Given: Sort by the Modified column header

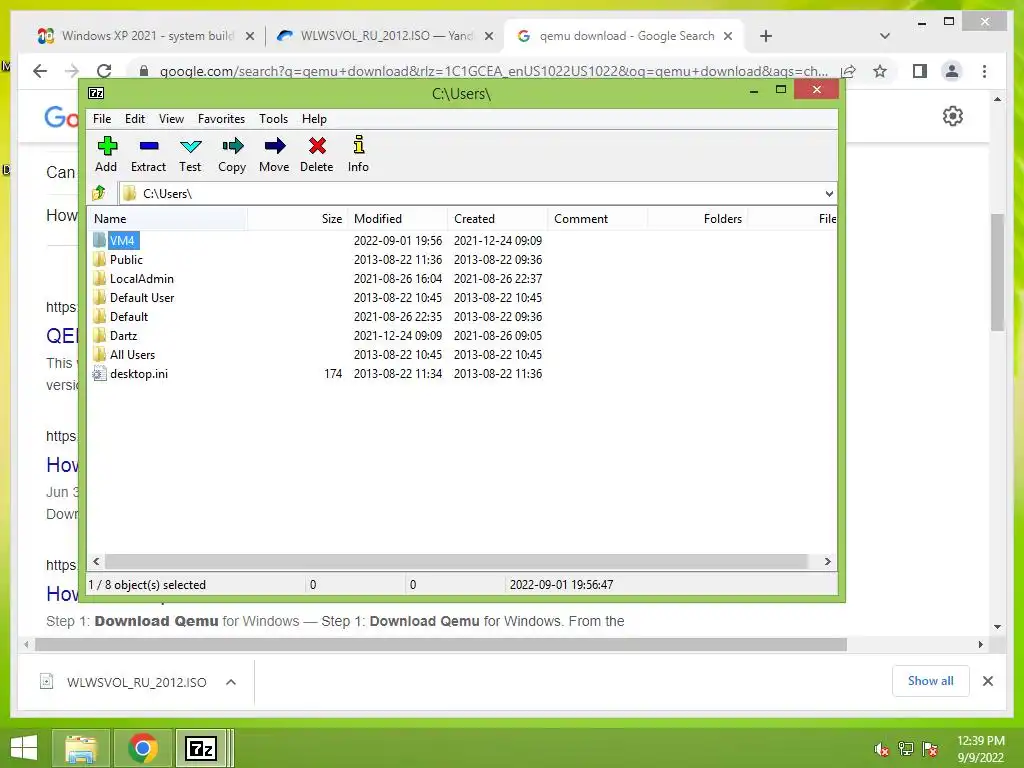Looking at the screenshot, I should point(398,219).
